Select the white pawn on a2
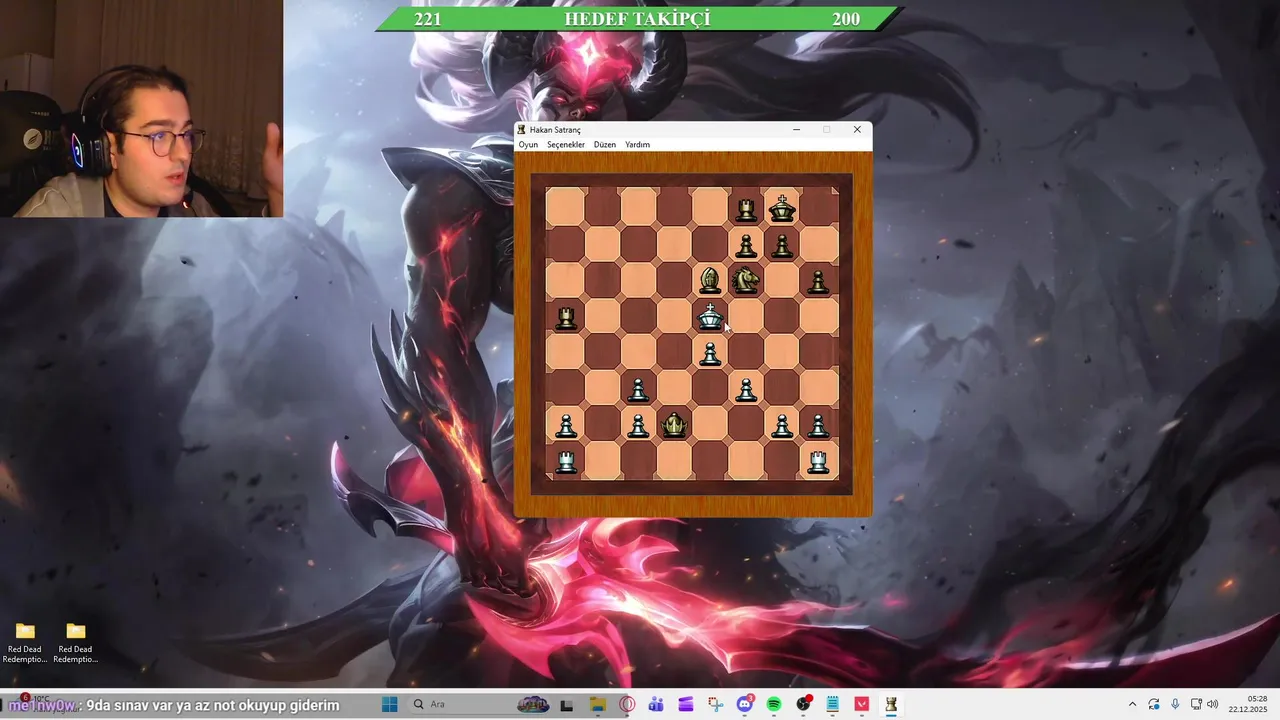The height and width of the screenshot is (720, 1280). pos(566,425)
